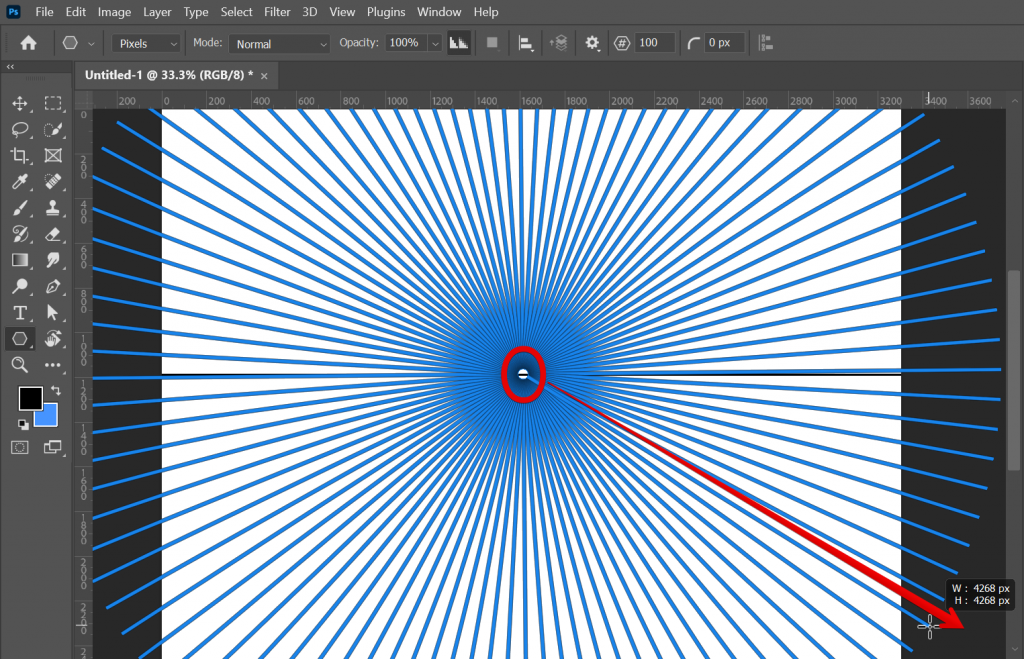Open the Mode dropdown in options bar
Image resolution: width=1024 pixels, height=659 pixels.
point(279,43)
